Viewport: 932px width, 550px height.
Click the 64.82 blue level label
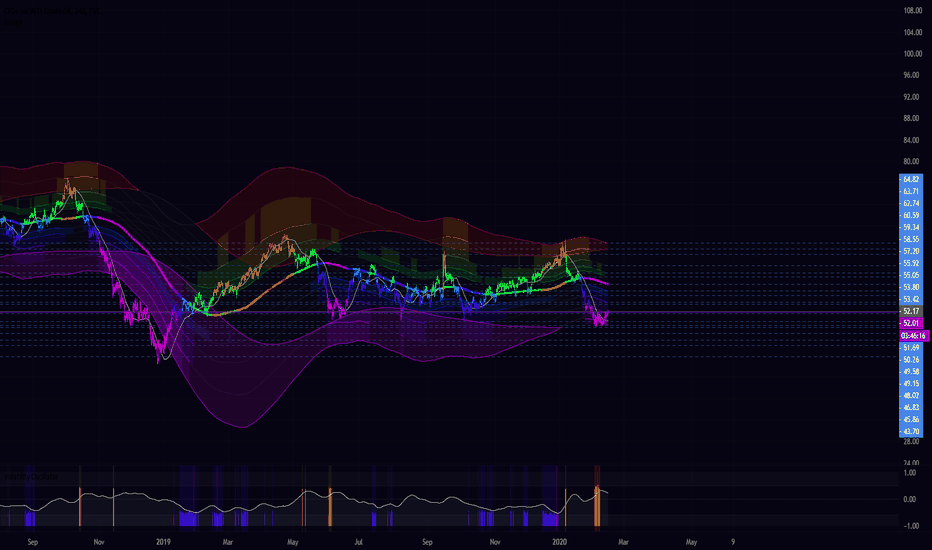[911, 179]
